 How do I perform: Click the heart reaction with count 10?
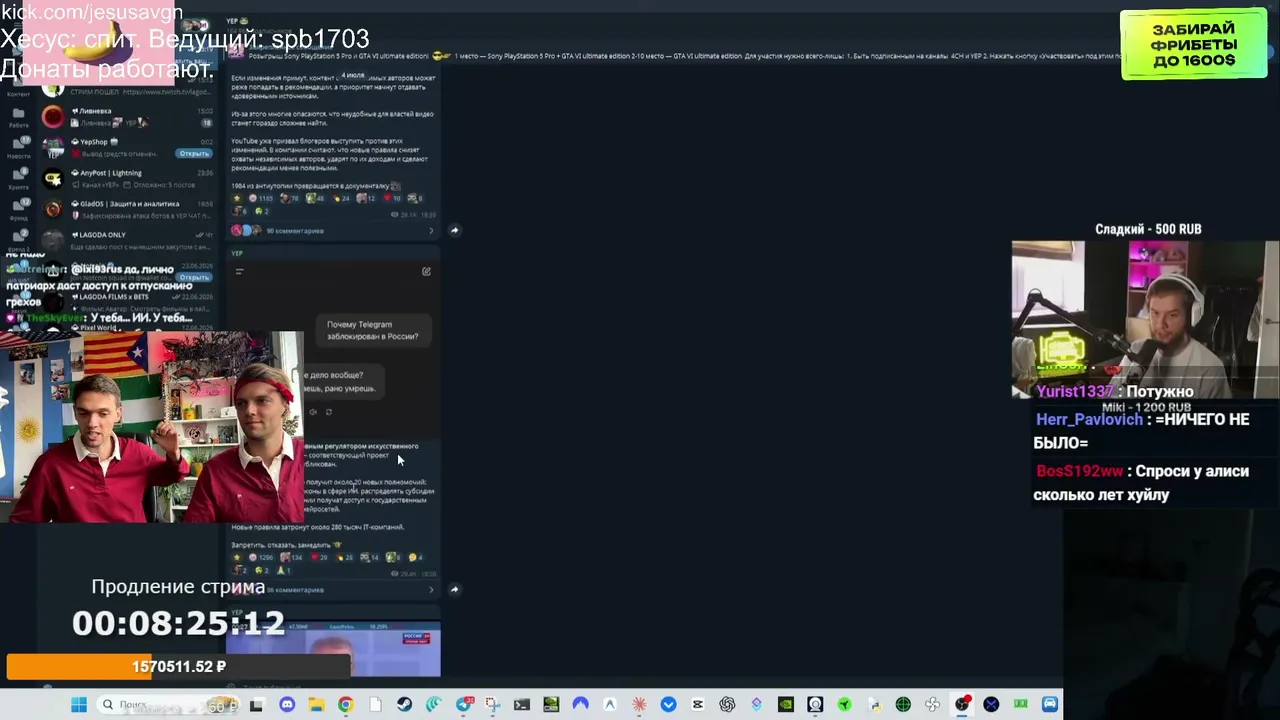pos(390,198)
